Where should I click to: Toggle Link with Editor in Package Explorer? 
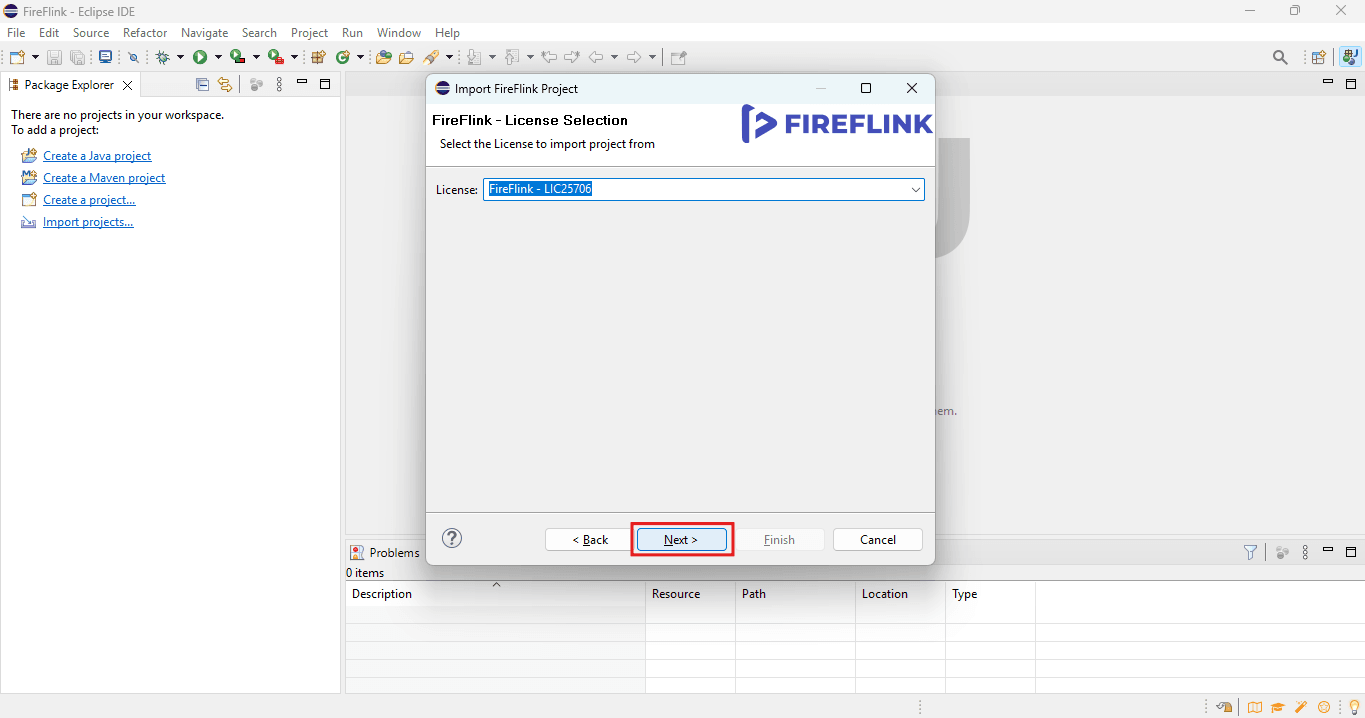225,85
